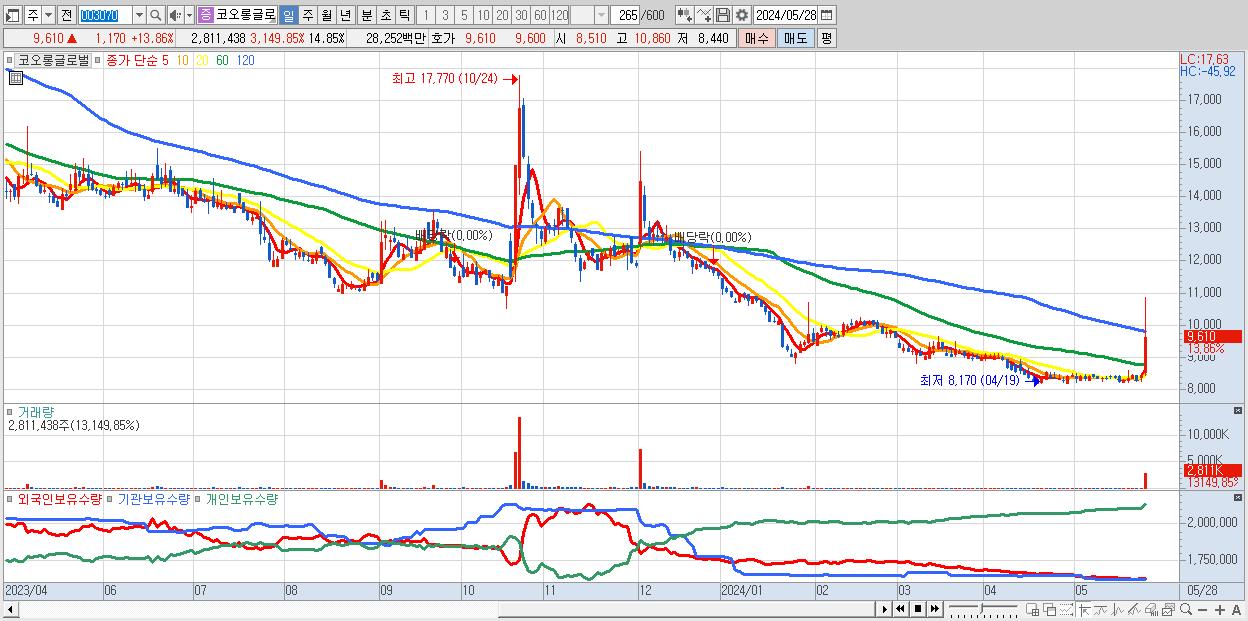Click the chart window icon at top-left
The image size is (1248, 621).
pyautogui.click(x=13, y=15)
